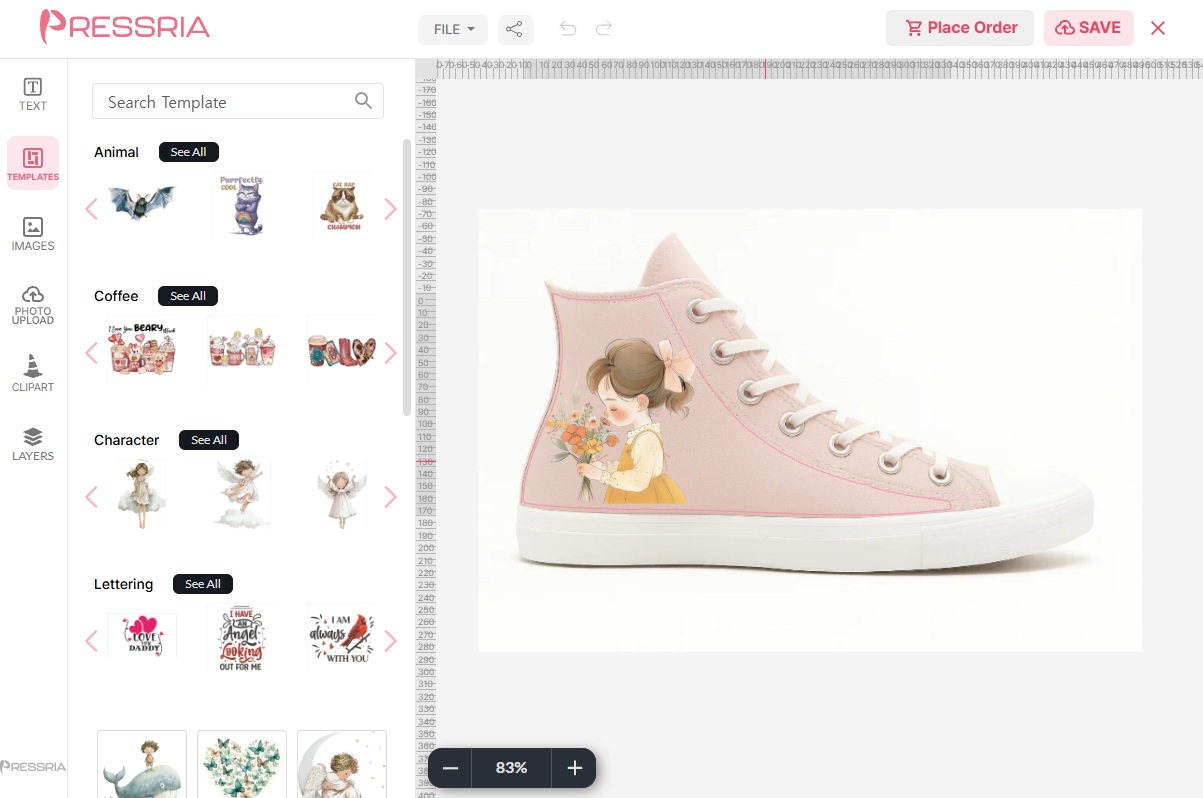This screenshot has height=798, width=1203.
Task: Click the template panel scrollbar
Action: pos(406,278)
